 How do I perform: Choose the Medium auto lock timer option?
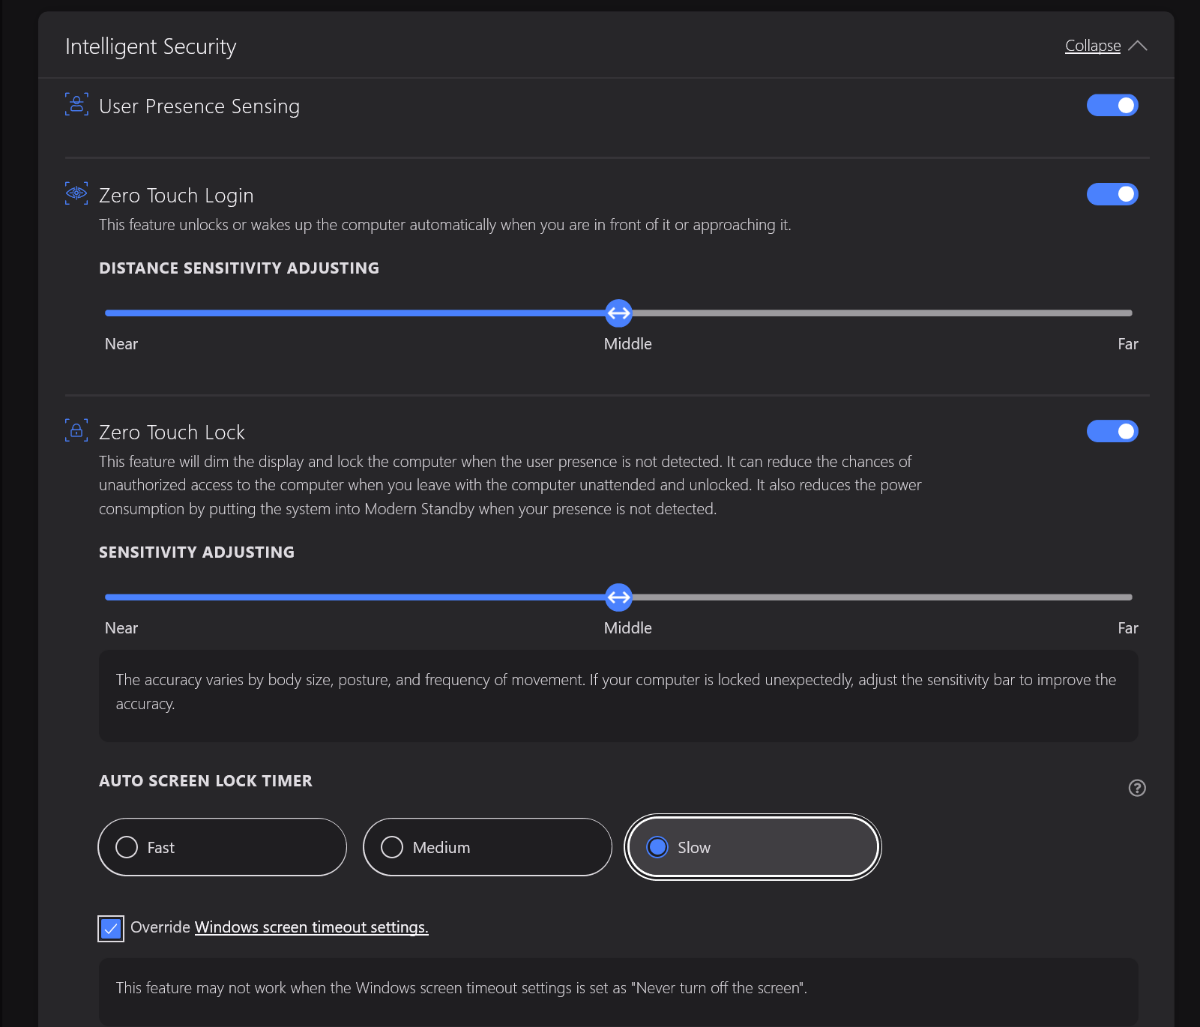tap(486, 847)
